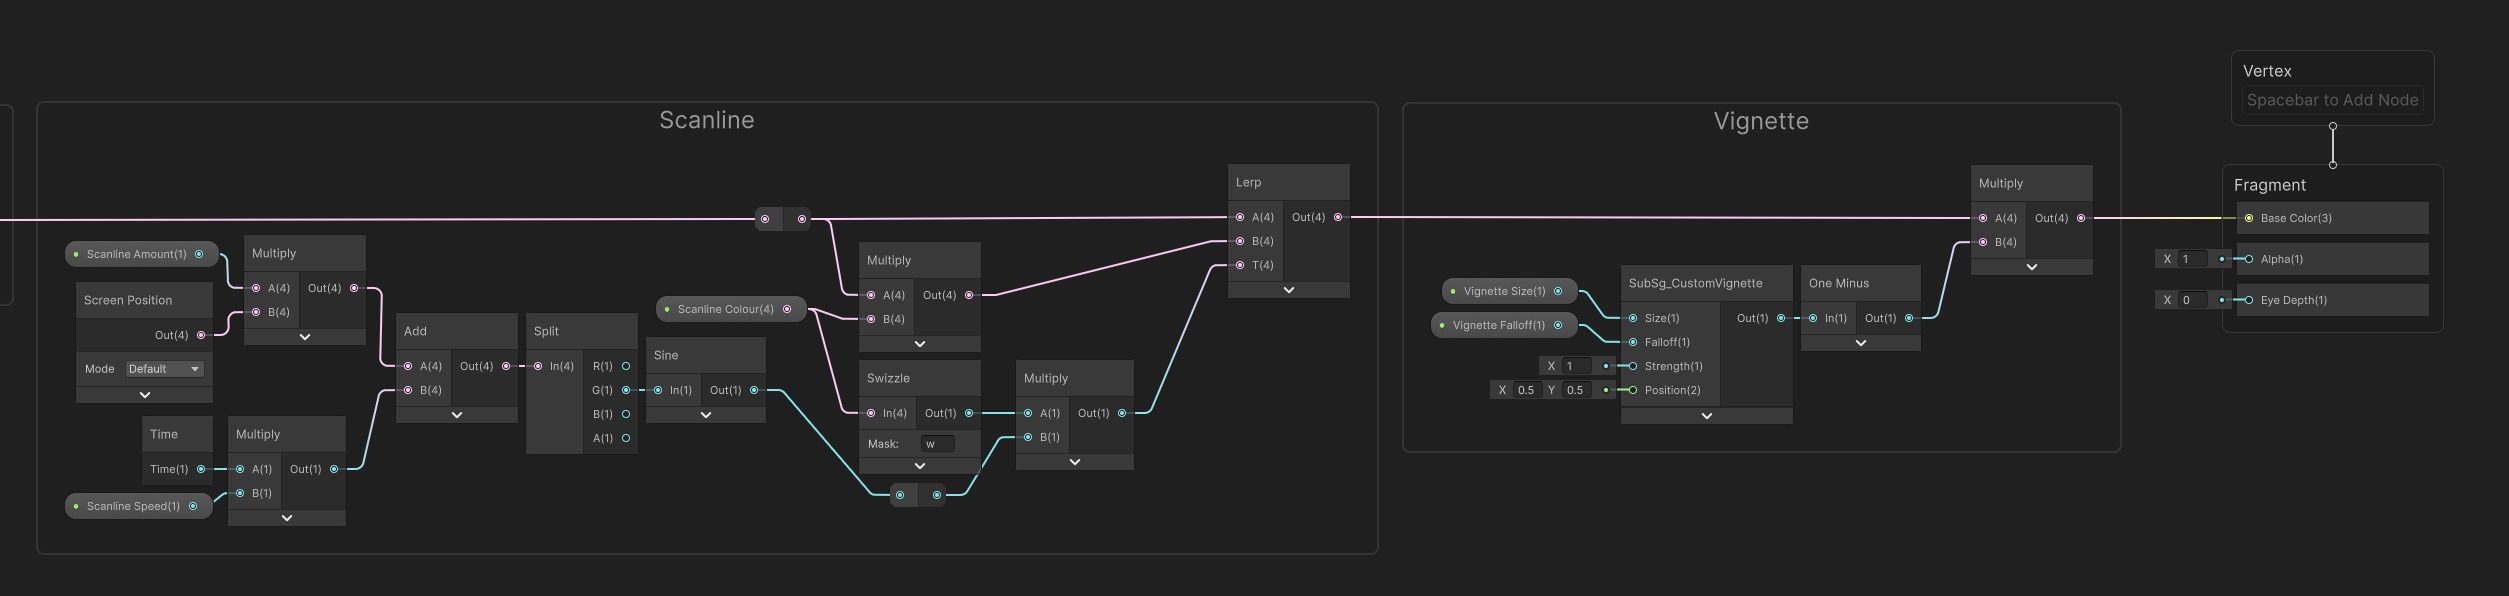Edit the Eye Depth X value field
The height and width of the screenshot is (596, 2509).
(2193, 300)
